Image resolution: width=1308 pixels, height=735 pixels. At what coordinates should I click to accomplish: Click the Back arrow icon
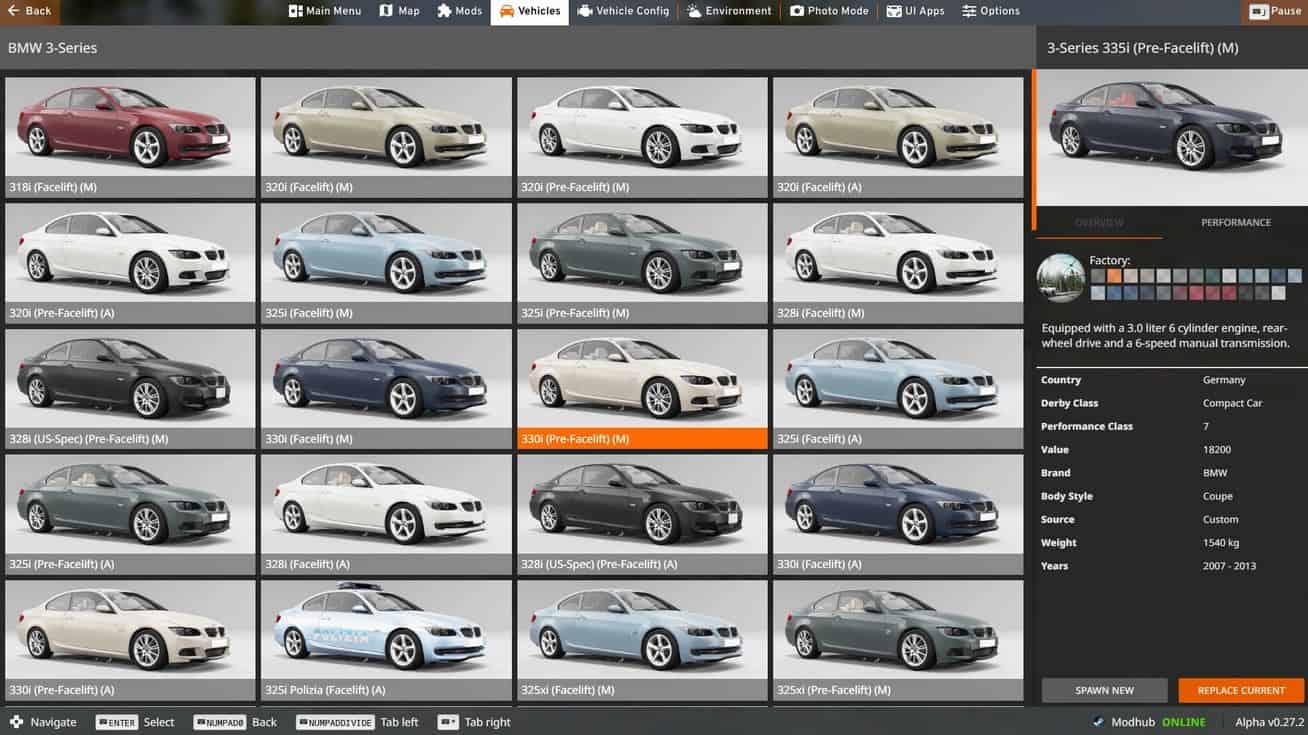click(12, 11)
